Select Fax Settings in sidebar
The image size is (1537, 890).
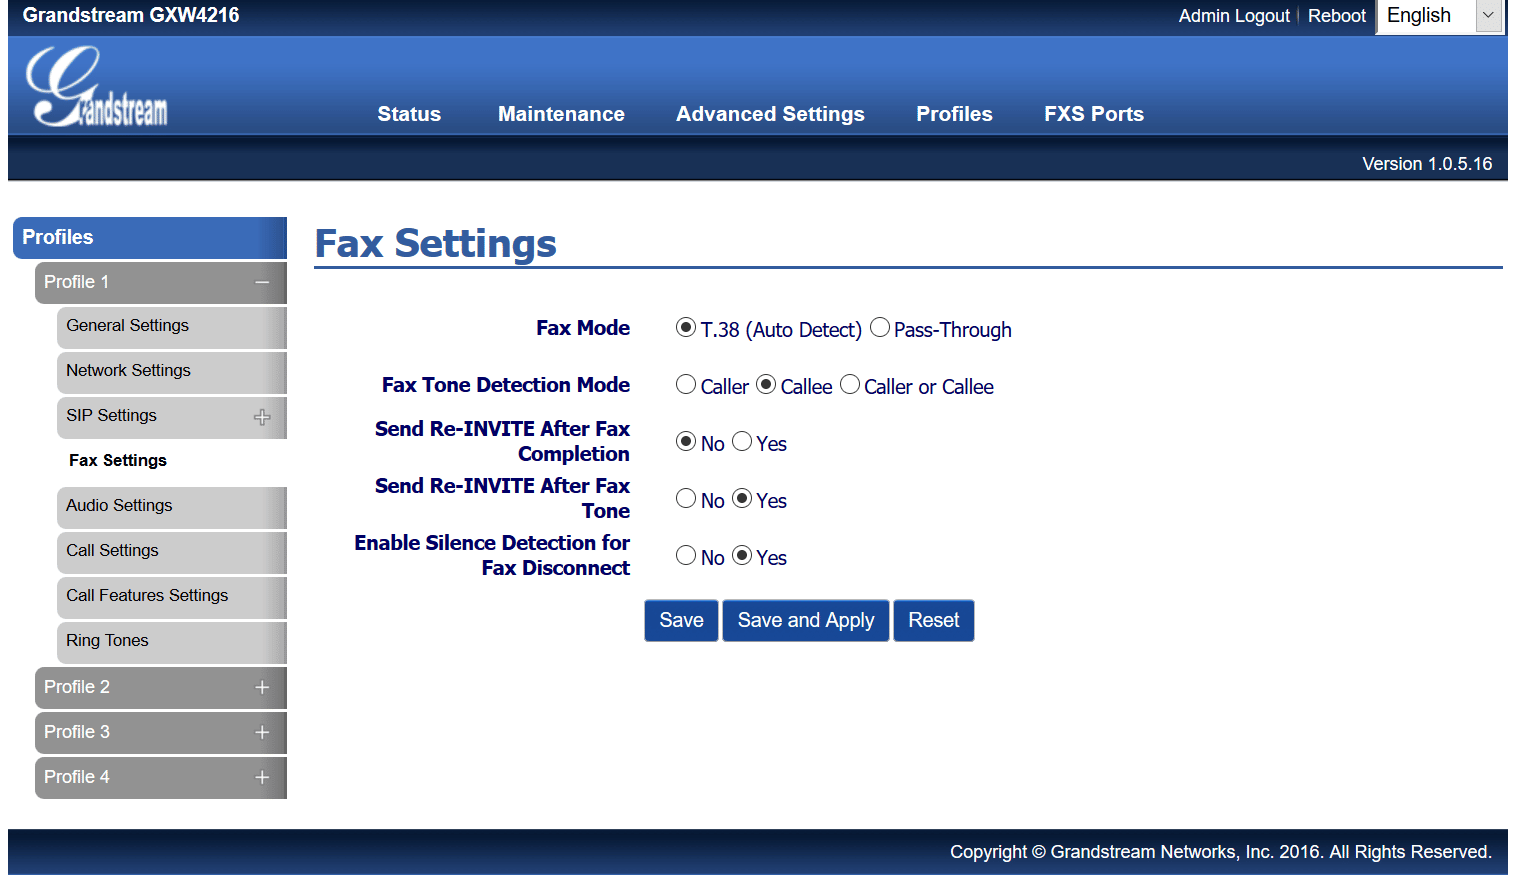point(118,461)
